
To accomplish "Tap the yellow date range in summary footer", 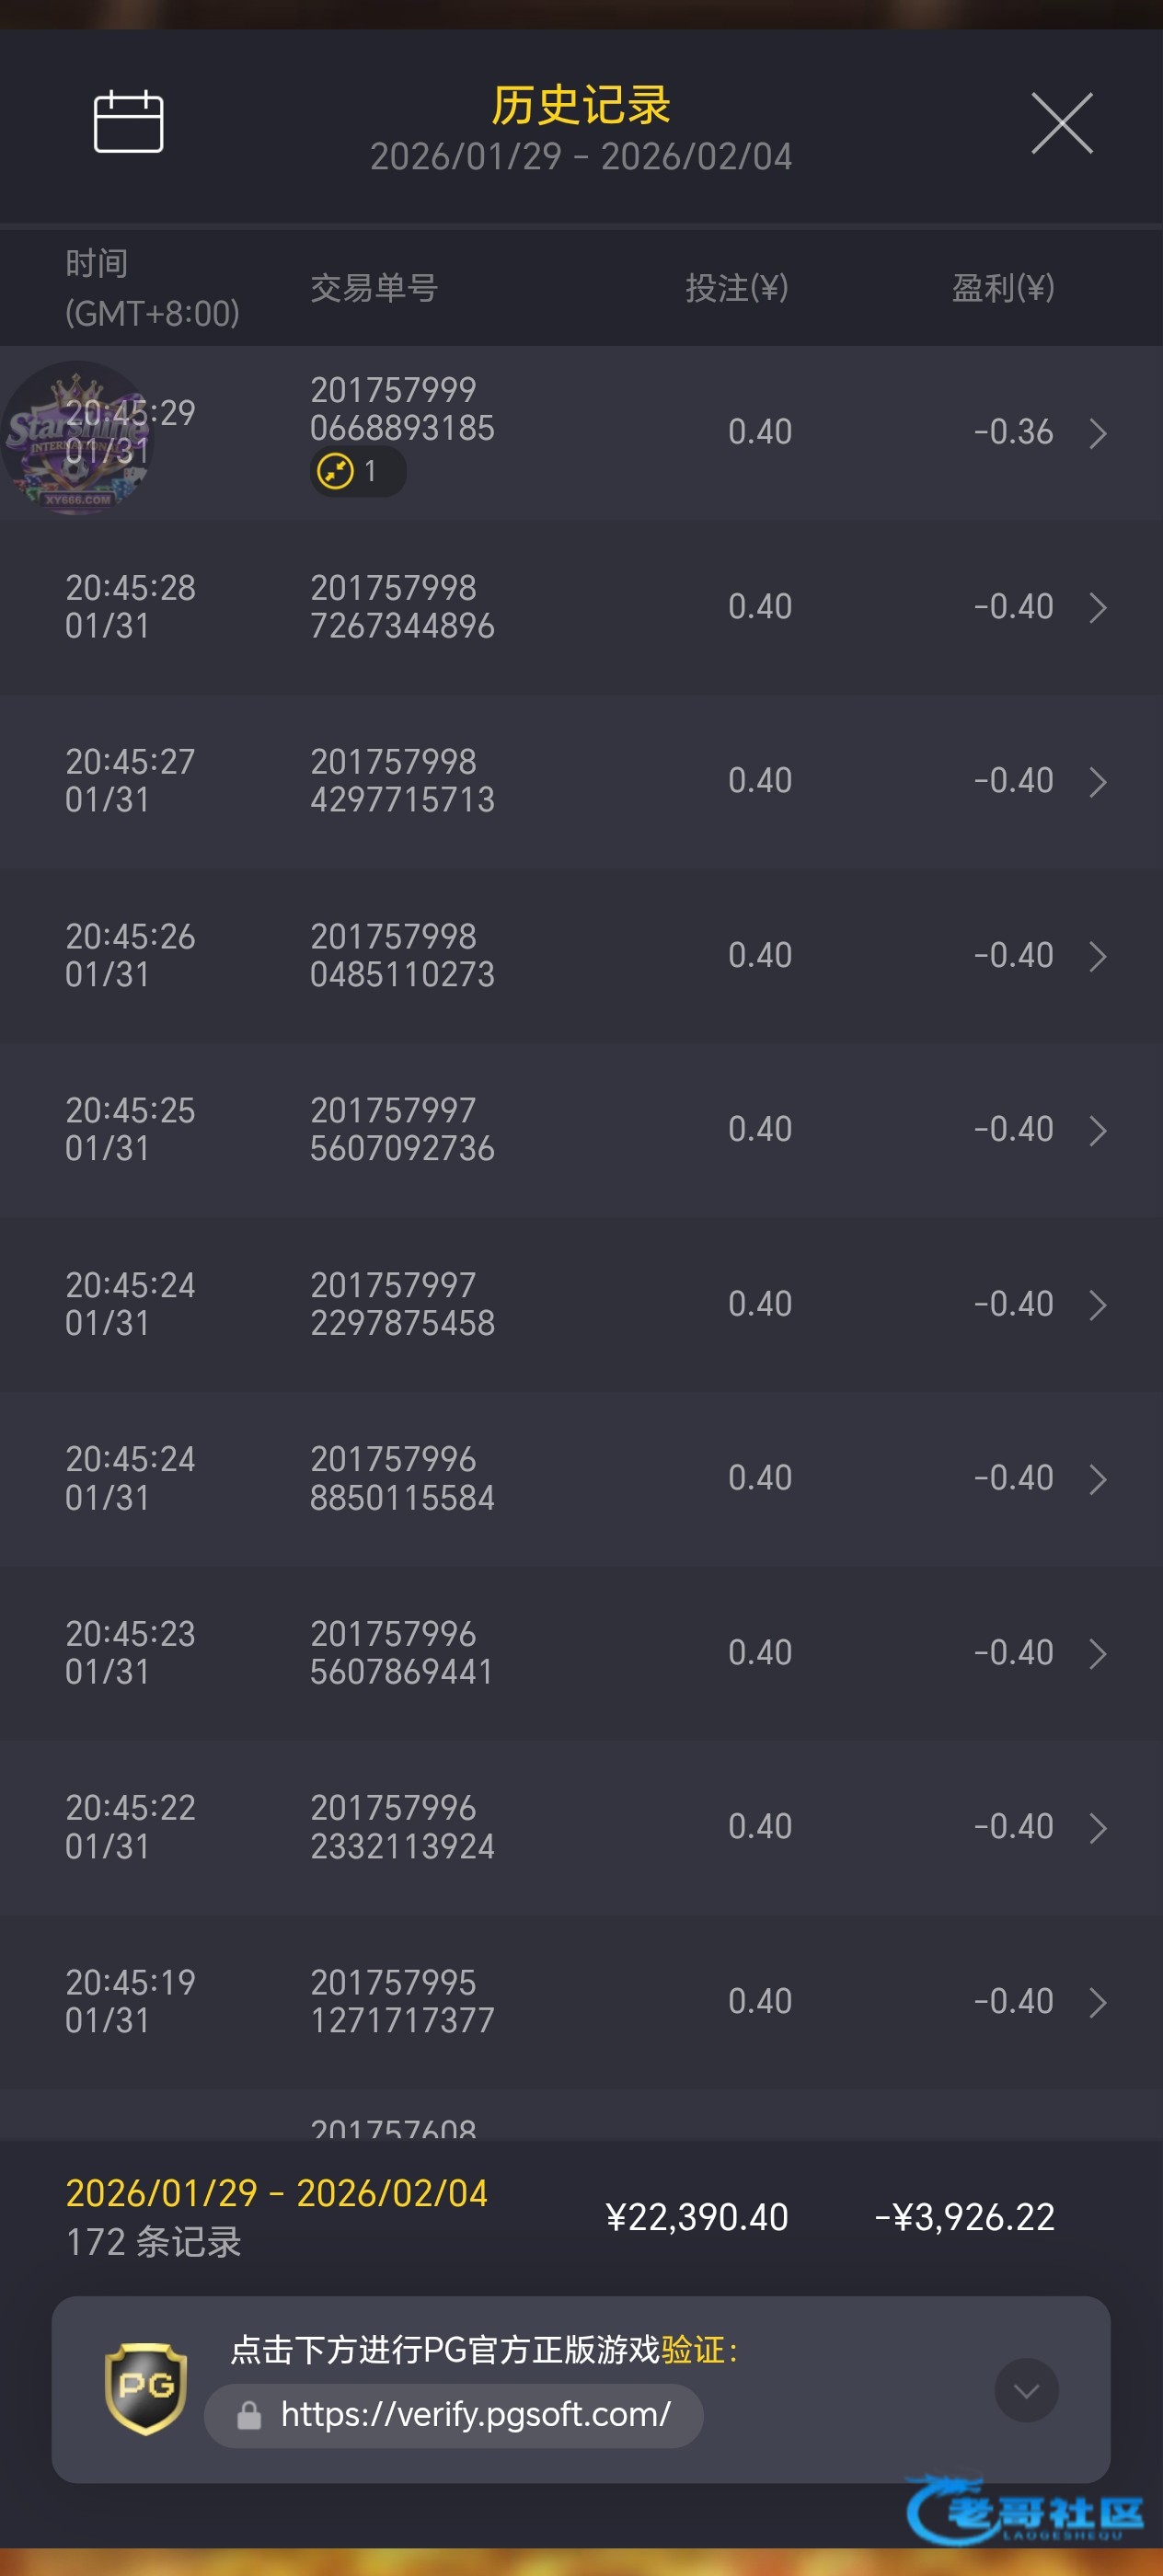I will (x=276, y=2193).
